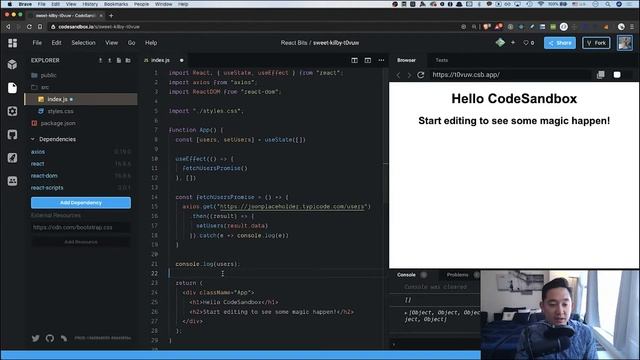Refresh the sandbox preview browser

tap(421, 75)
